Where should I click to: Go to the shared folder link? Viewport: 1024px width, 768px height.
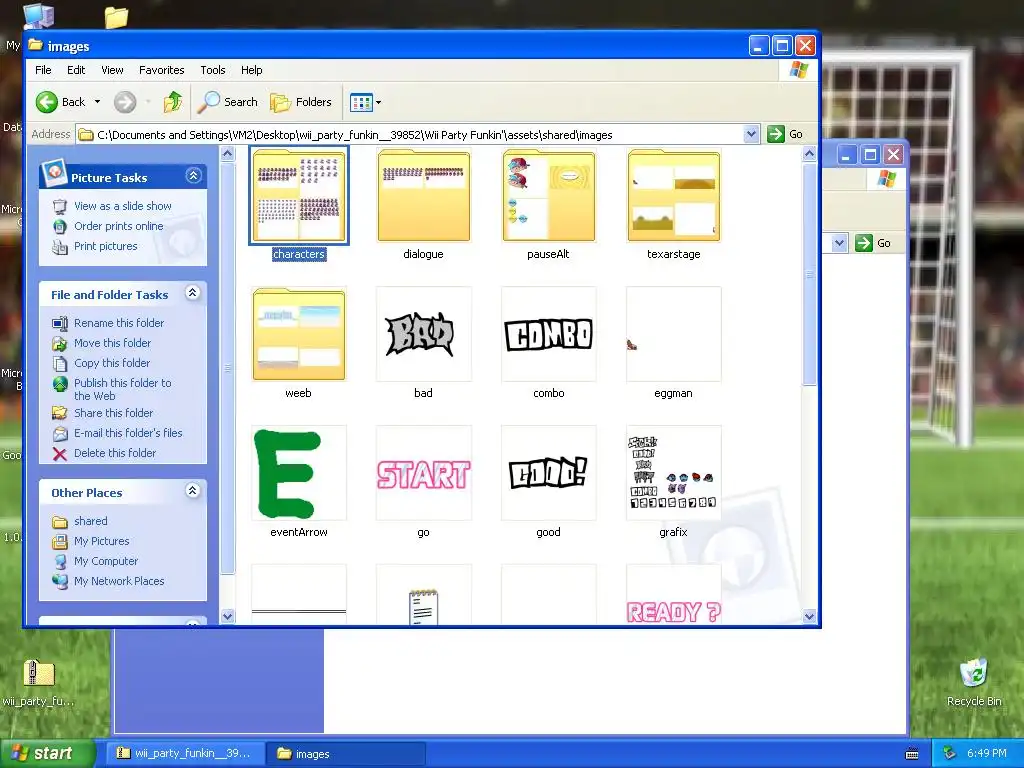click(91, 521)
